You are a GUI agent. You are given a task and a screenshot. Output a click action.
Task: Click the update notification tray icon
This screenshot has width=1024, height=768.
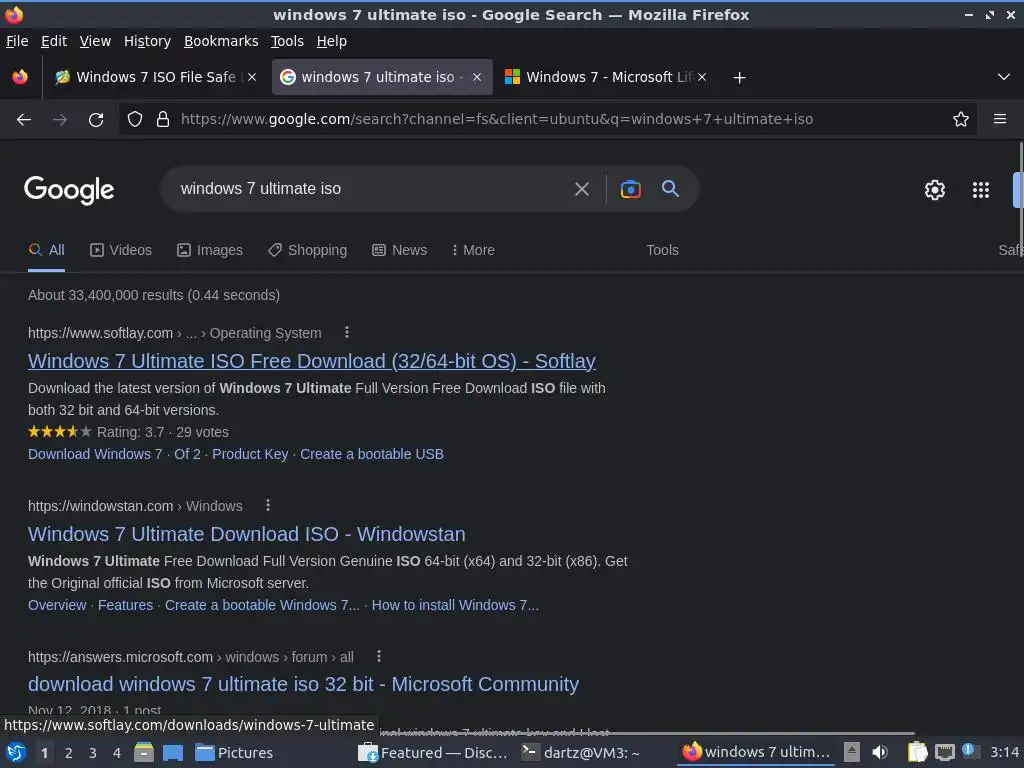coord(969,751)
